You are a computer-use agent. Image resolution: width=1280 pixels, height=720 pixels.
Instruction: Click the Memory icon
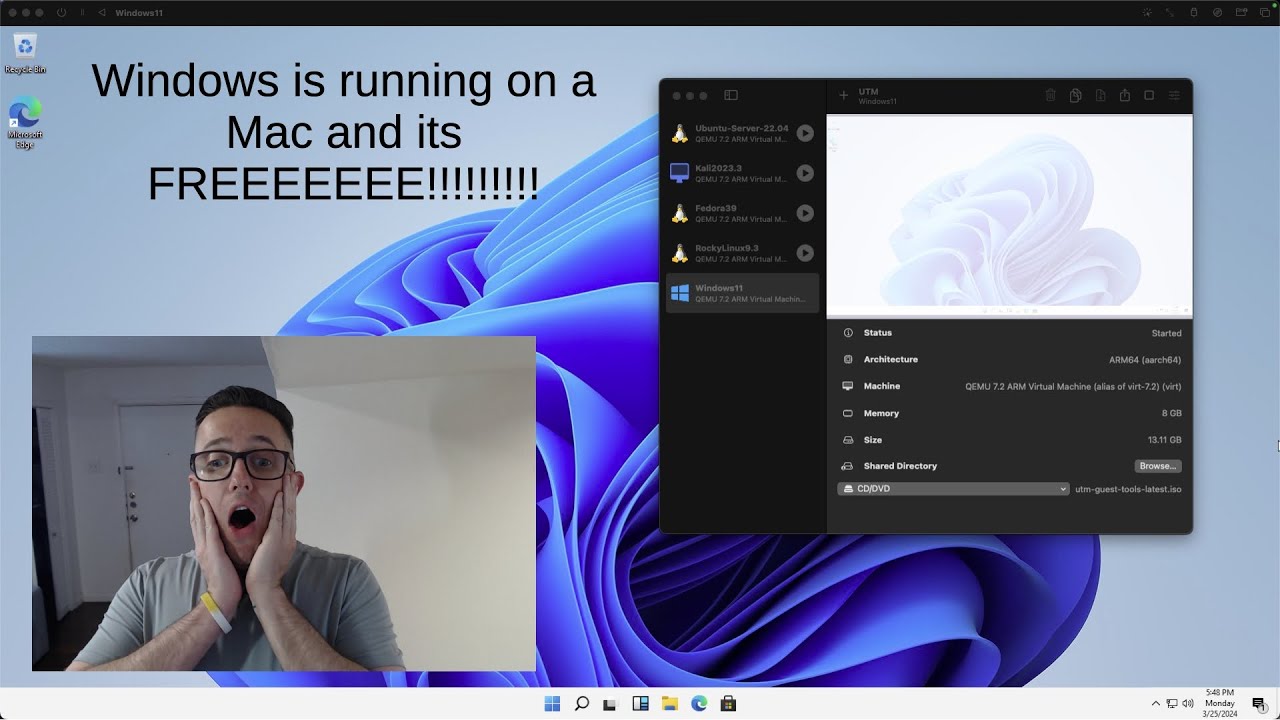pos(848,413)
